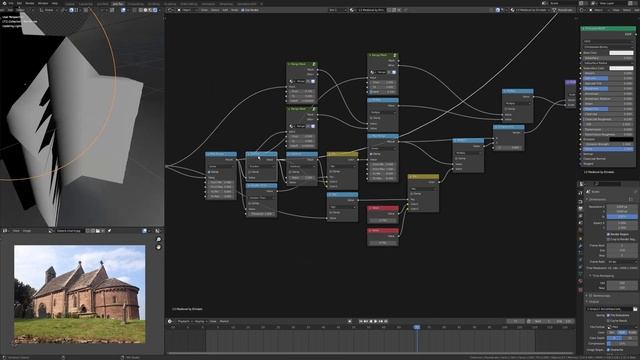Switch viewport to material preview shading

coord(150,10)
